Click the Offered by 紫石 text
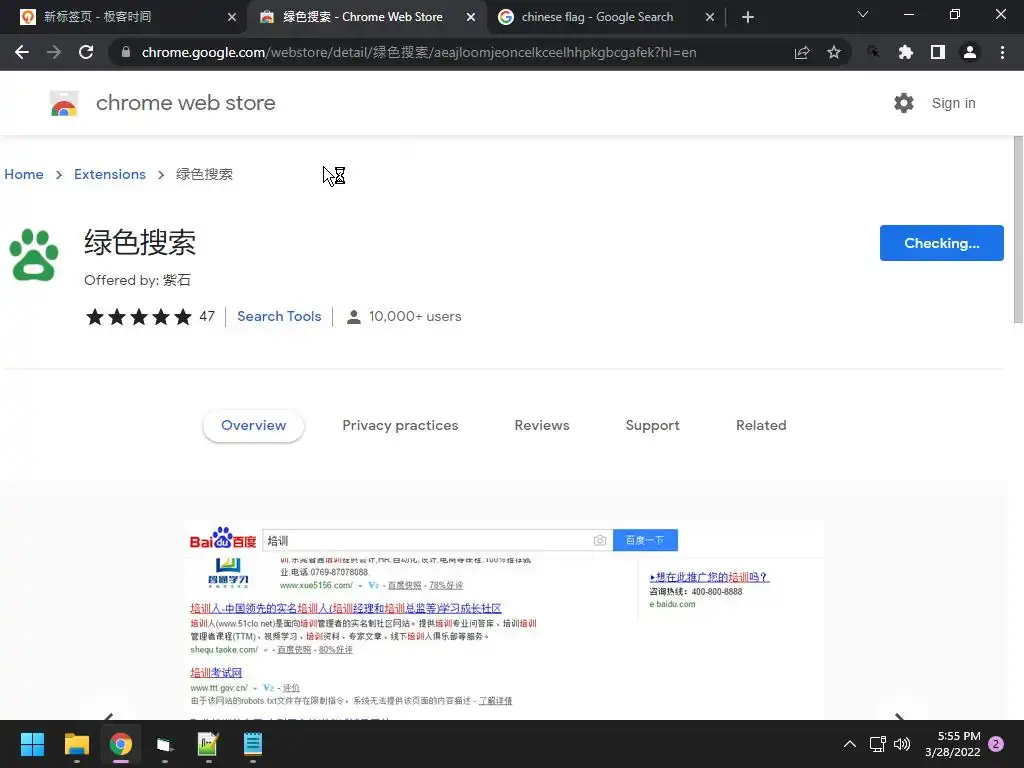Screen dimensions: 1024x768 point(137,280)
